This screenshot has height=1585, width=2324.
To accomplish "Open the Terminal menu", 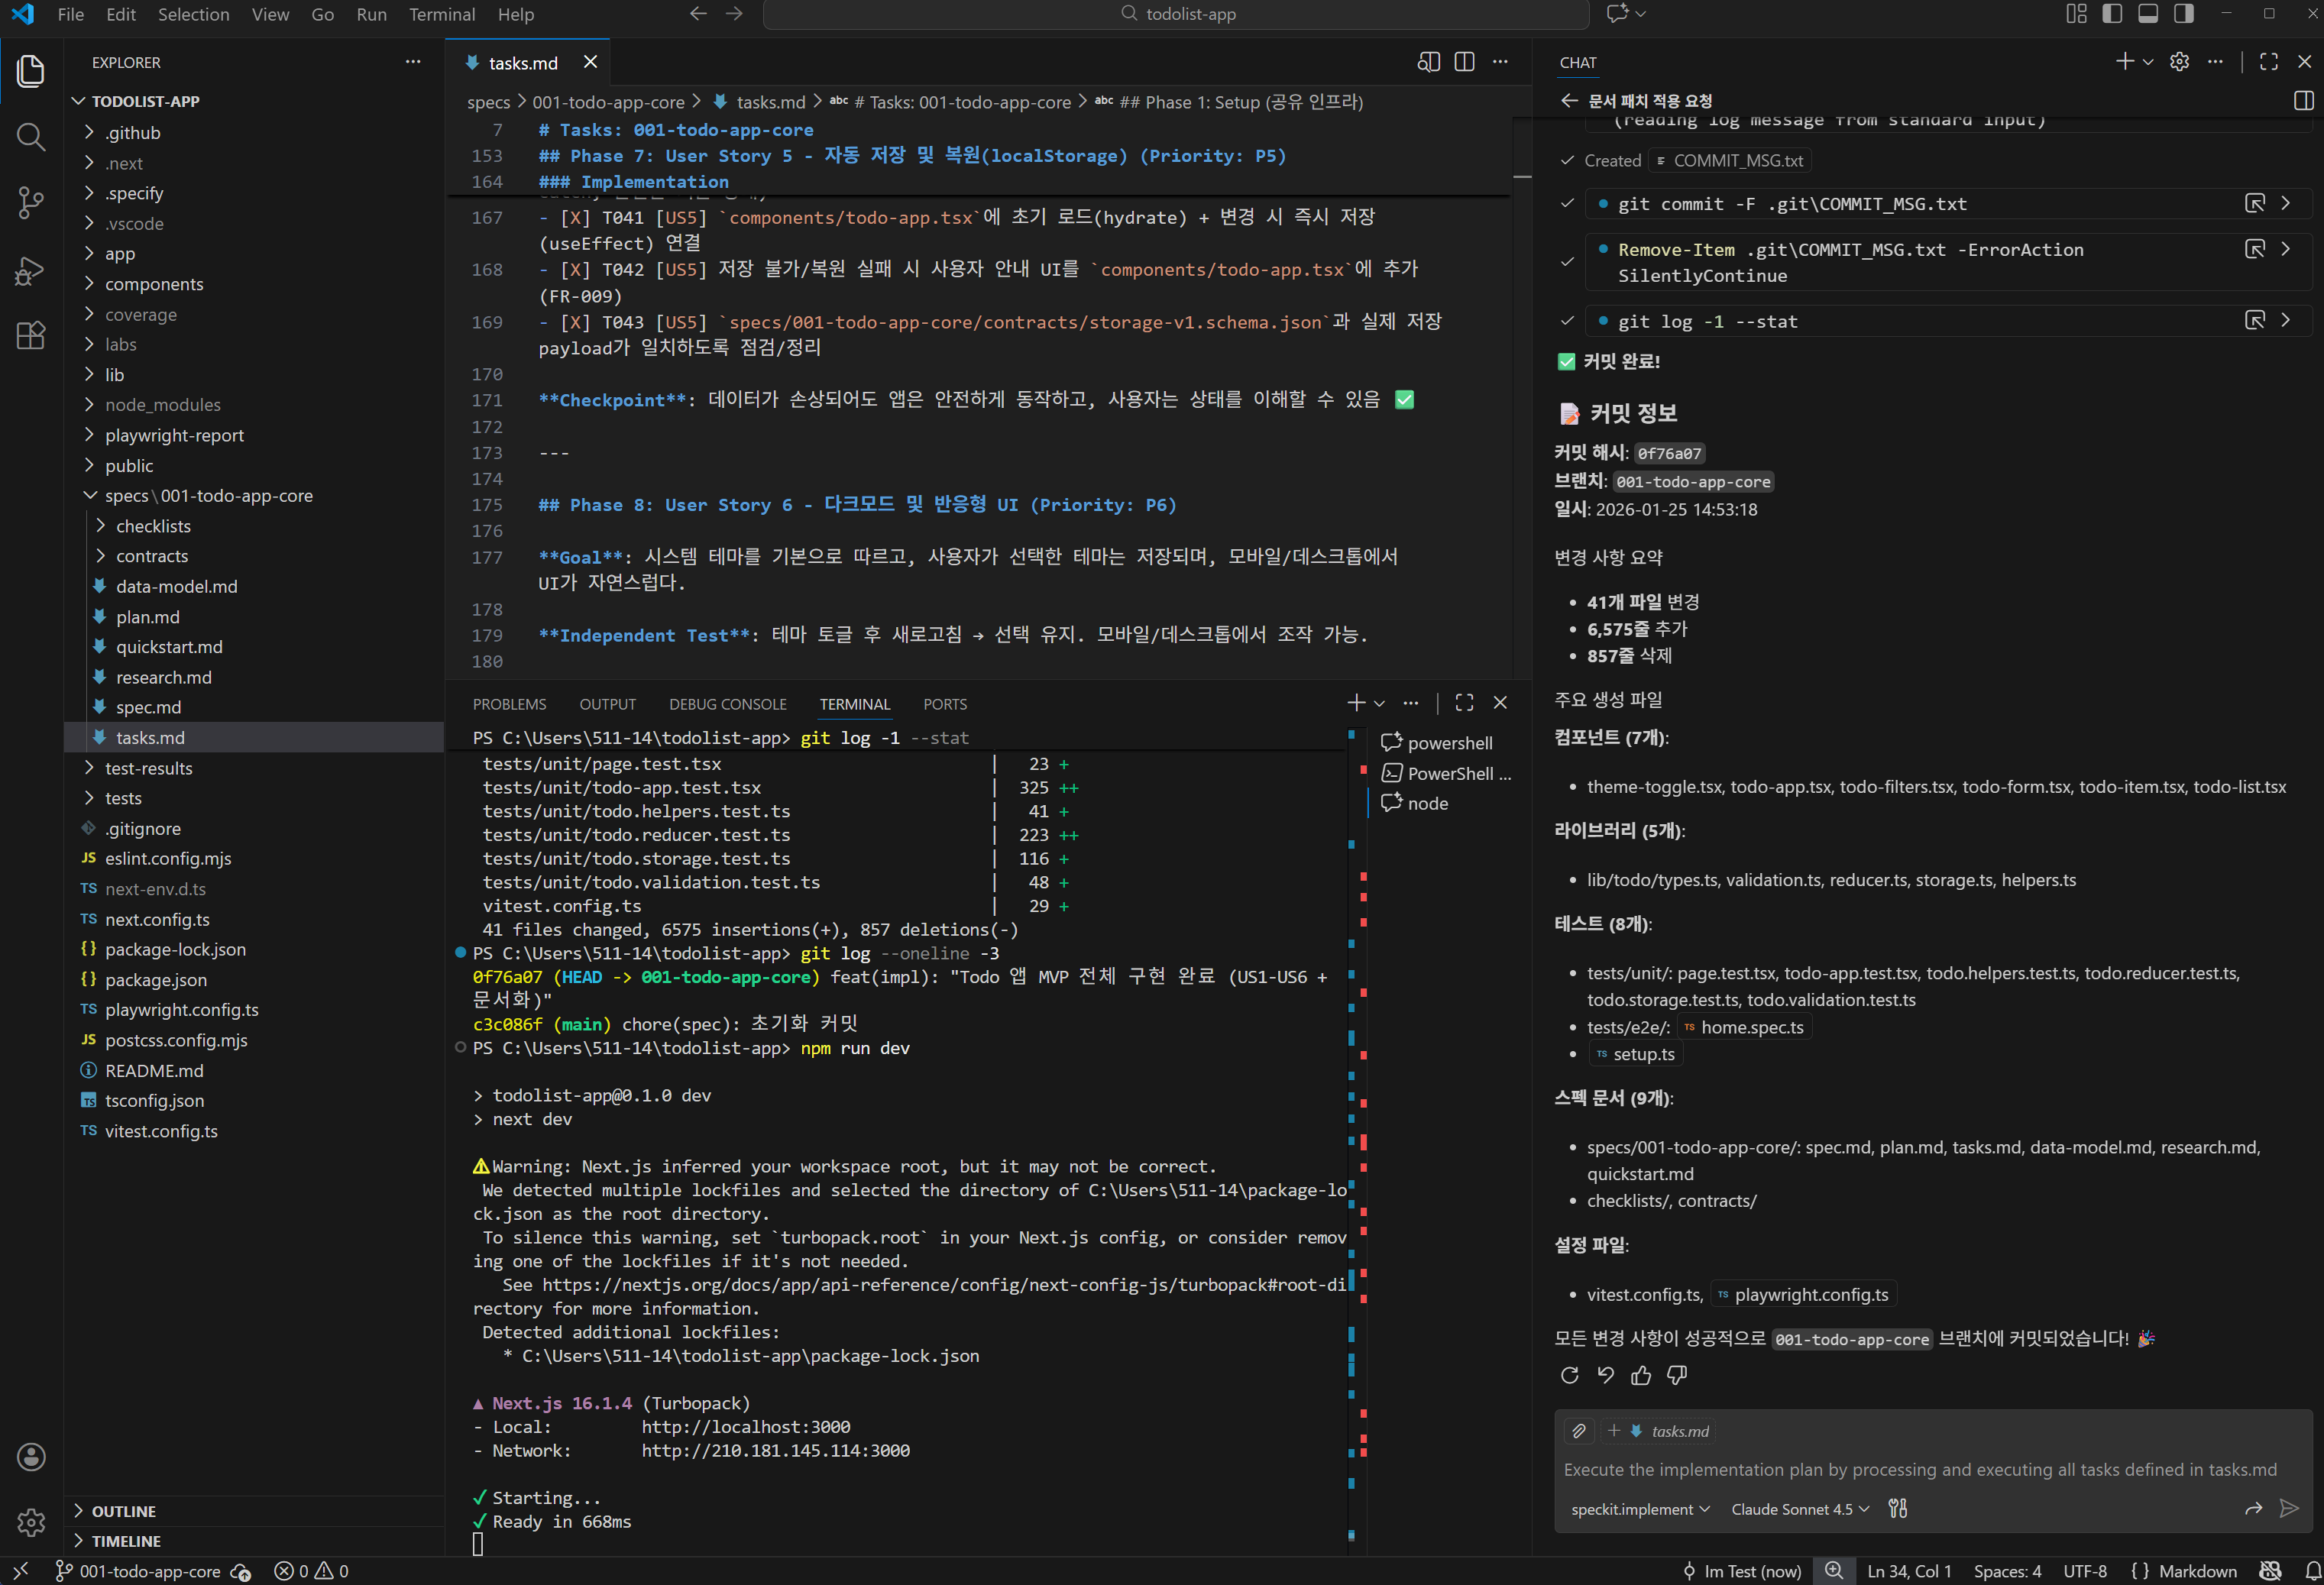I will tap(441, 14).
